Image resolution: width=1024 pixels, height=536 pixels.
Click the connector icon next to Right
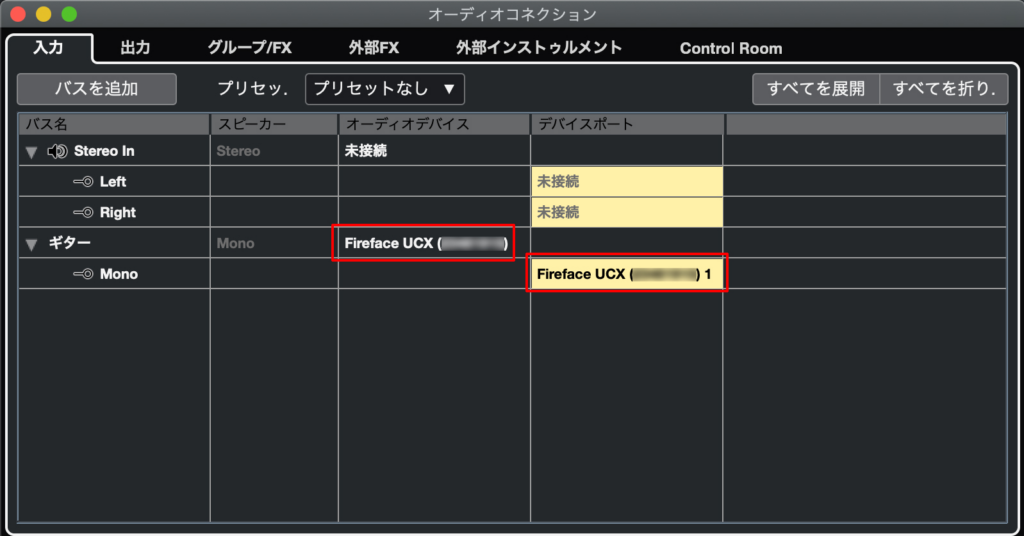click(x=83, y=213)
